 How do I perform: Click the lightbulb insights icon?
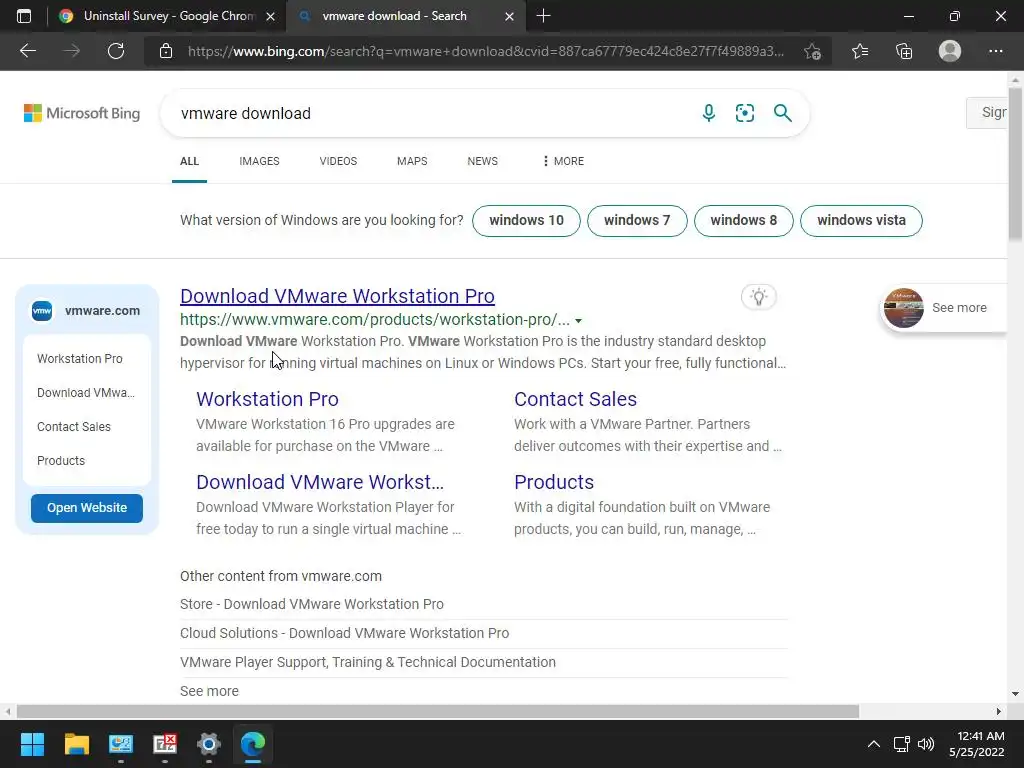(758, 297)
